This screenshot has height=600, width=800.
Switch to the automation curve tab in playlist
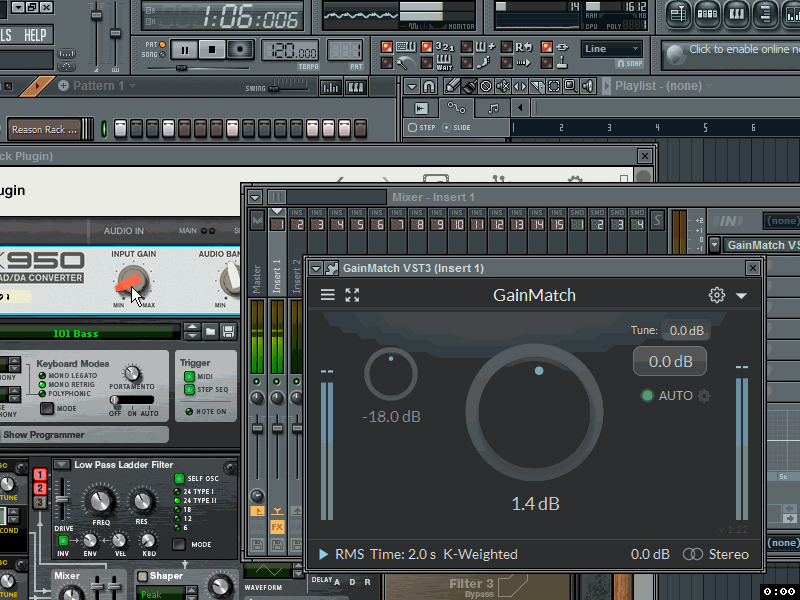pos(456,108)
